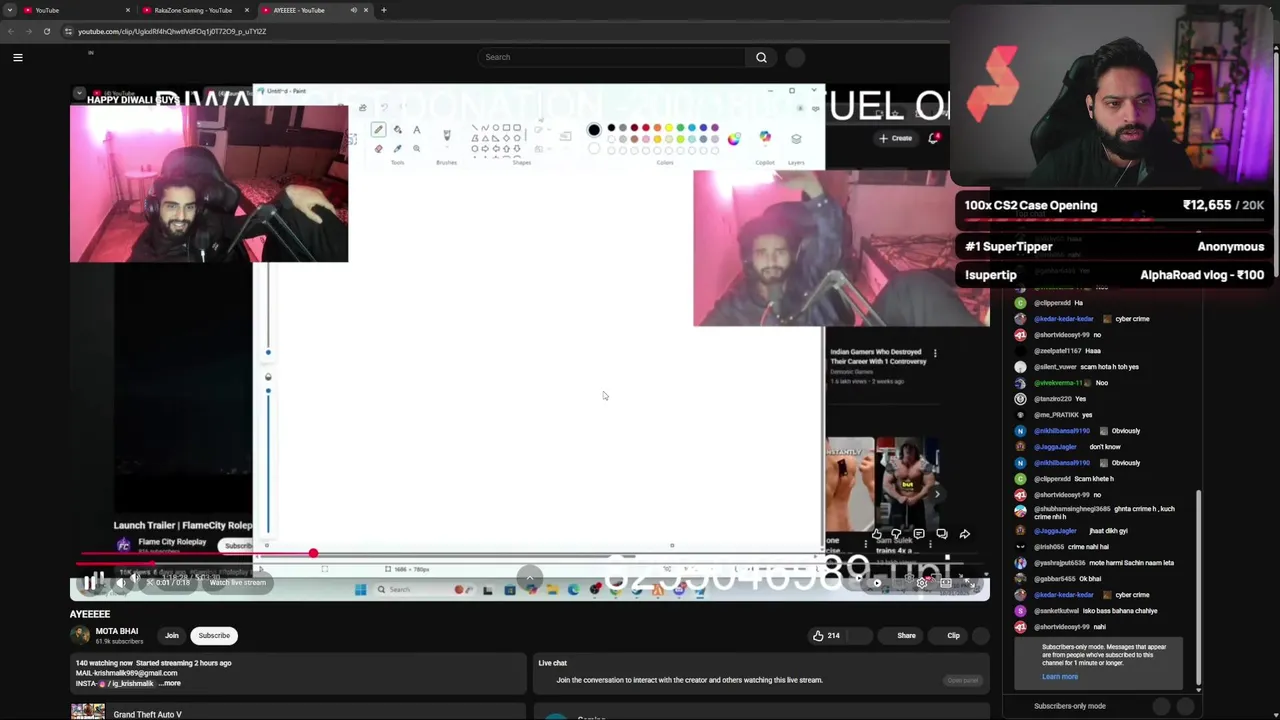This screenshot has width=1280, height=720.
Task: Click the browser address bar URL
Action: coord(172,31)
